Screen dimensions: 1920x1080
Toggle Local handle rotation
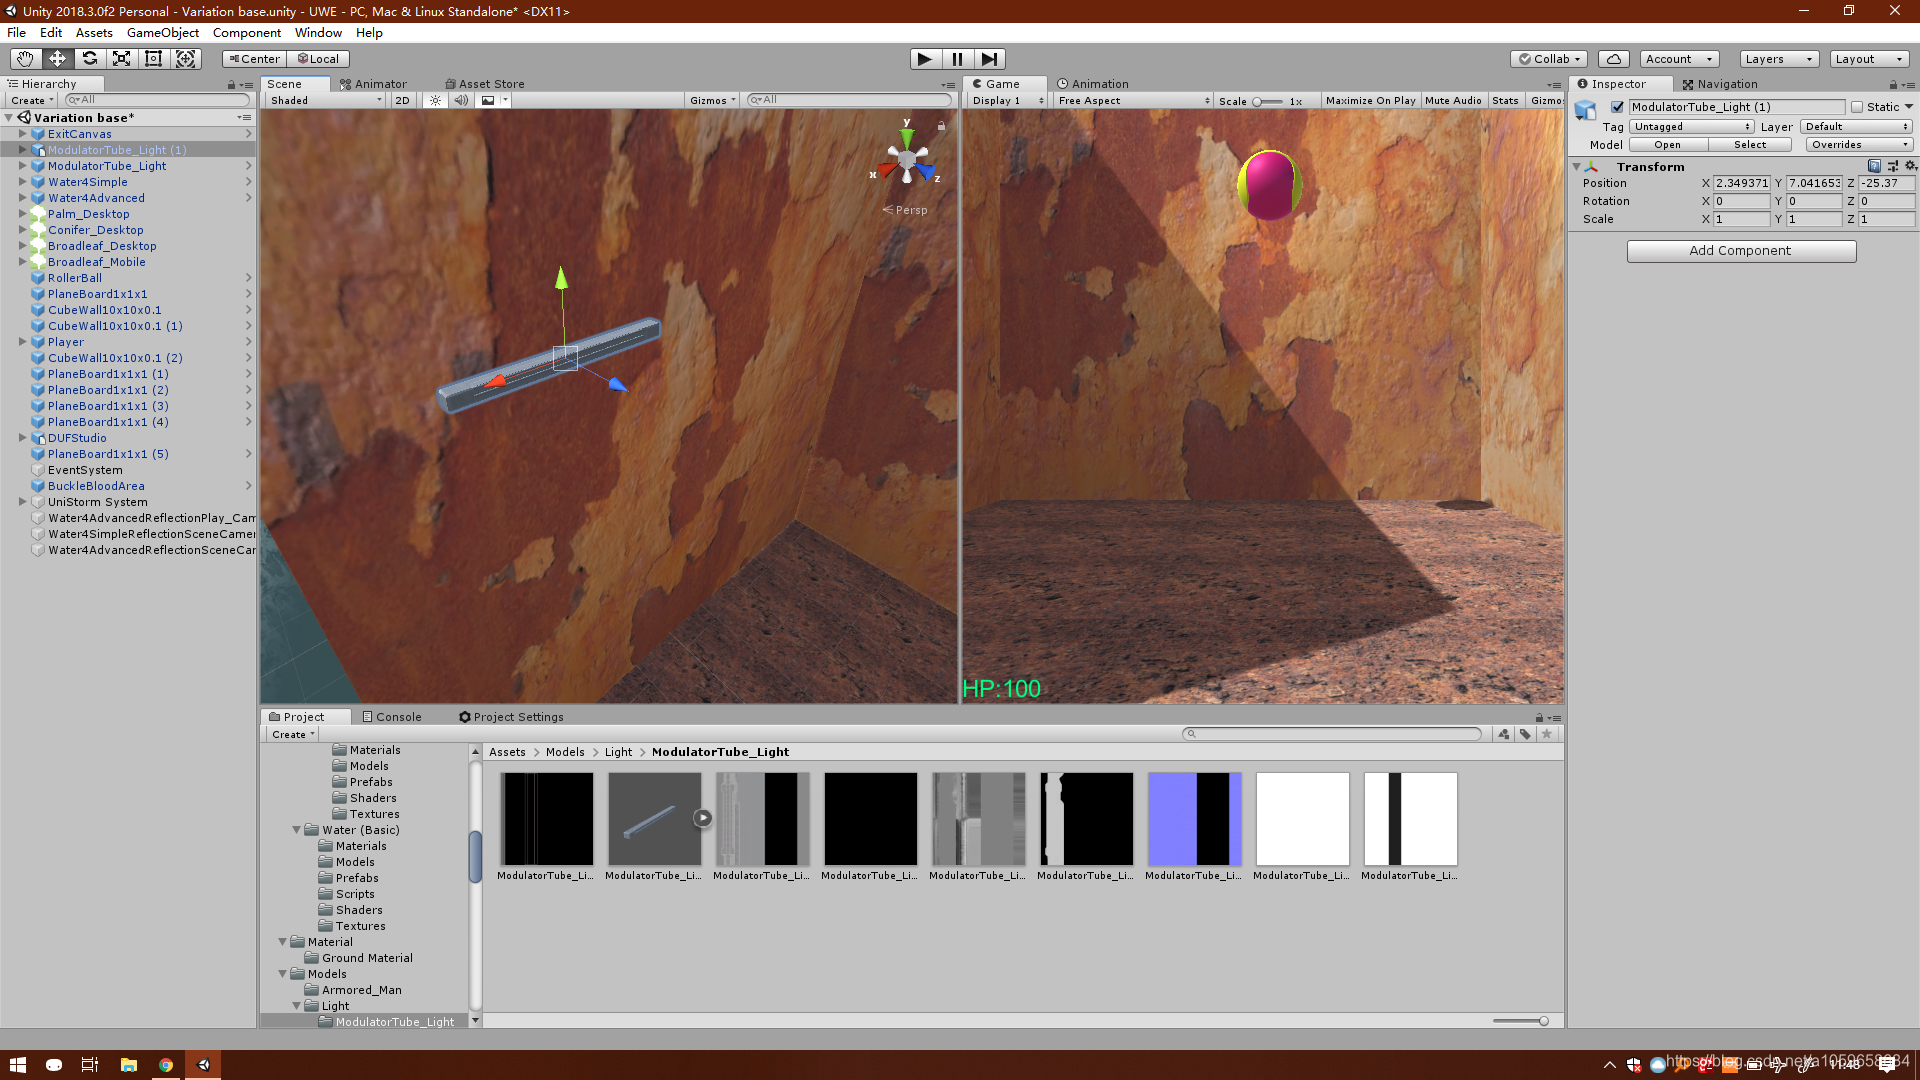(x=318, y=59)
